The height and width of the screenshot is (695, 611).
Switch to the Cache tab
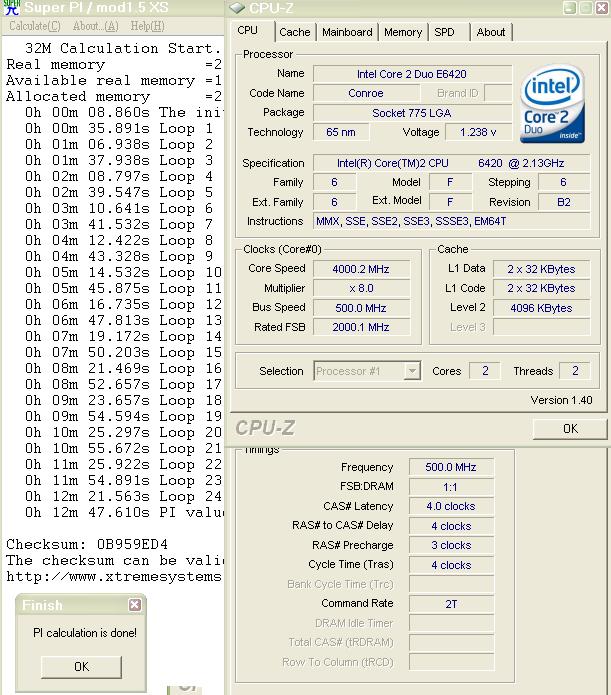(295, 32)
